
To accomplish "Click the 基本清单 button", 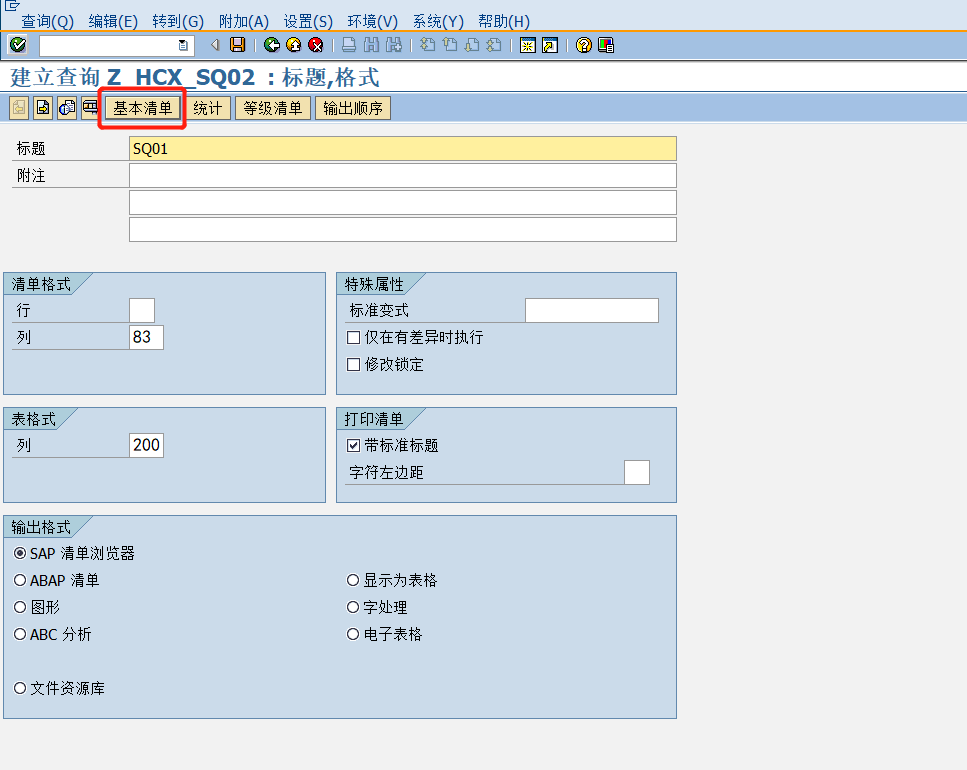I will [x=142, y=108].
